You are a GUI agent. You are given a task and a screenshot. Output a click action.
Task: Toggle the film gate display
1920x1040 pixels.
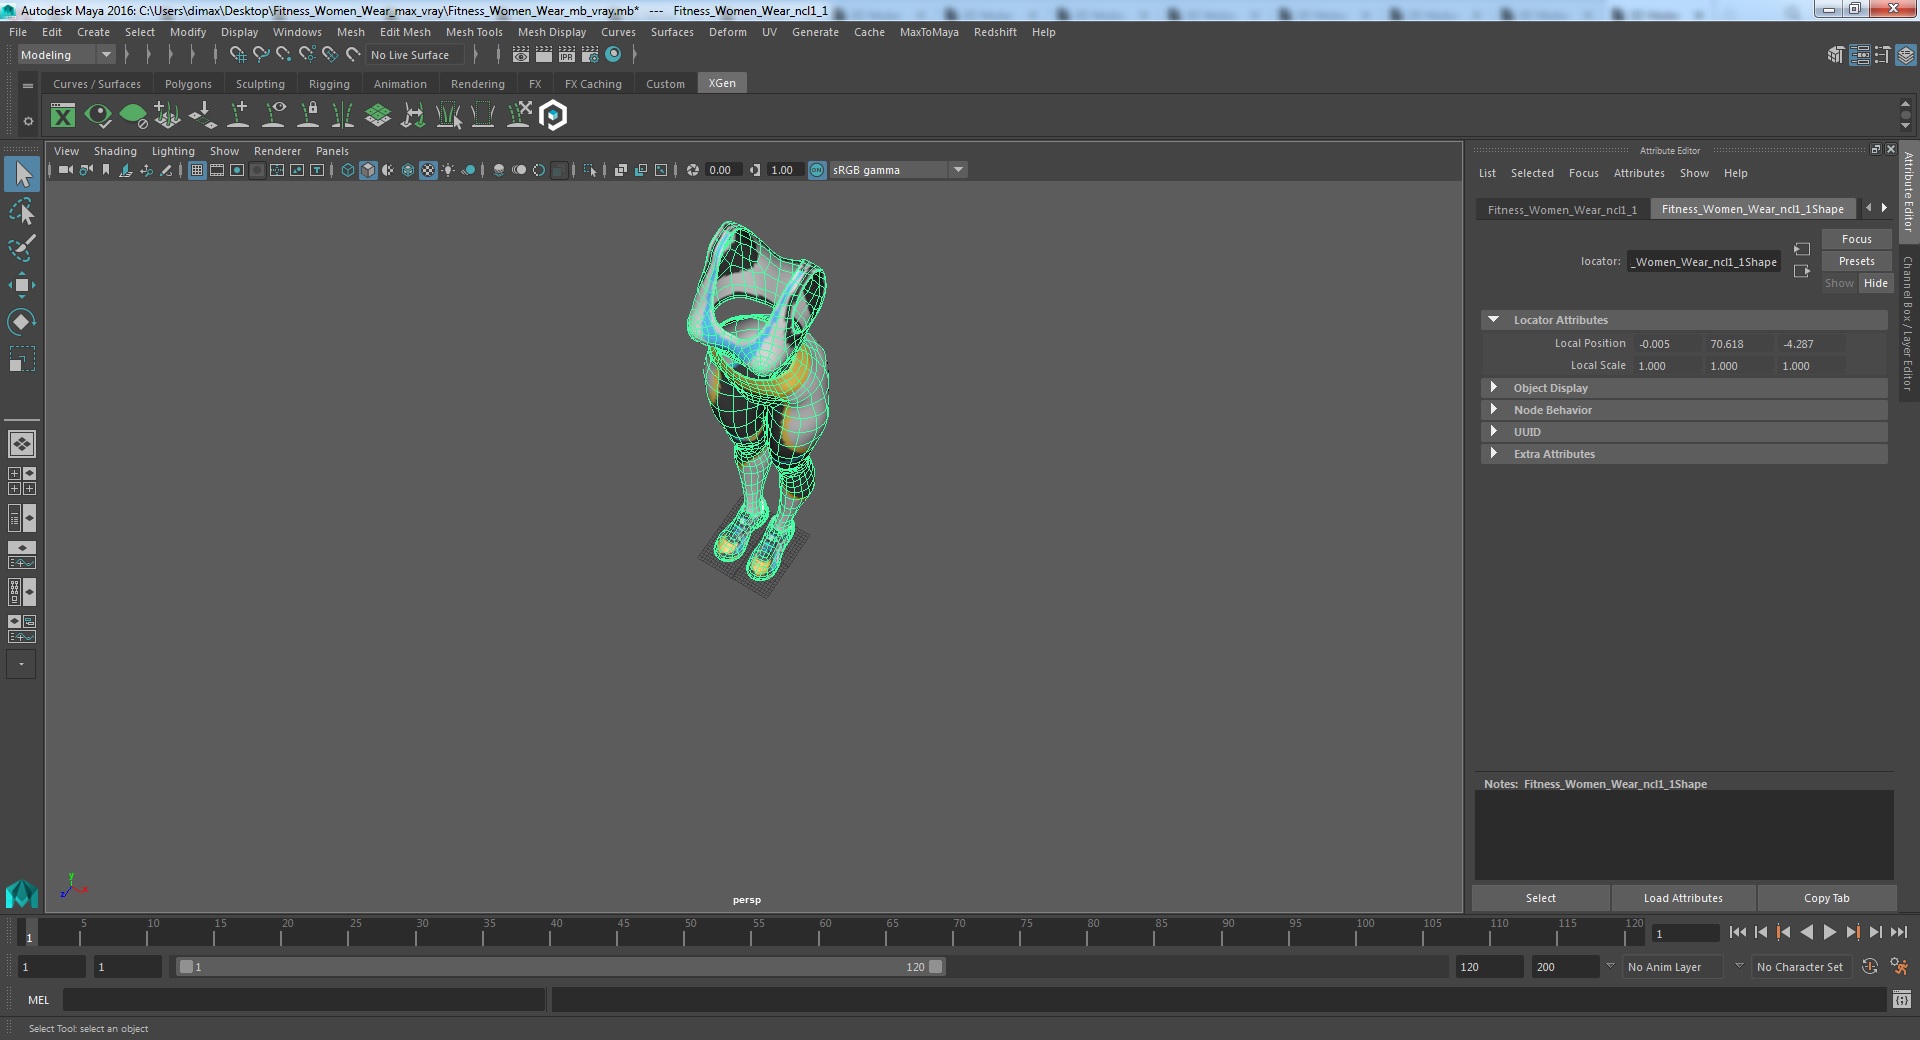tap(217, 170)
